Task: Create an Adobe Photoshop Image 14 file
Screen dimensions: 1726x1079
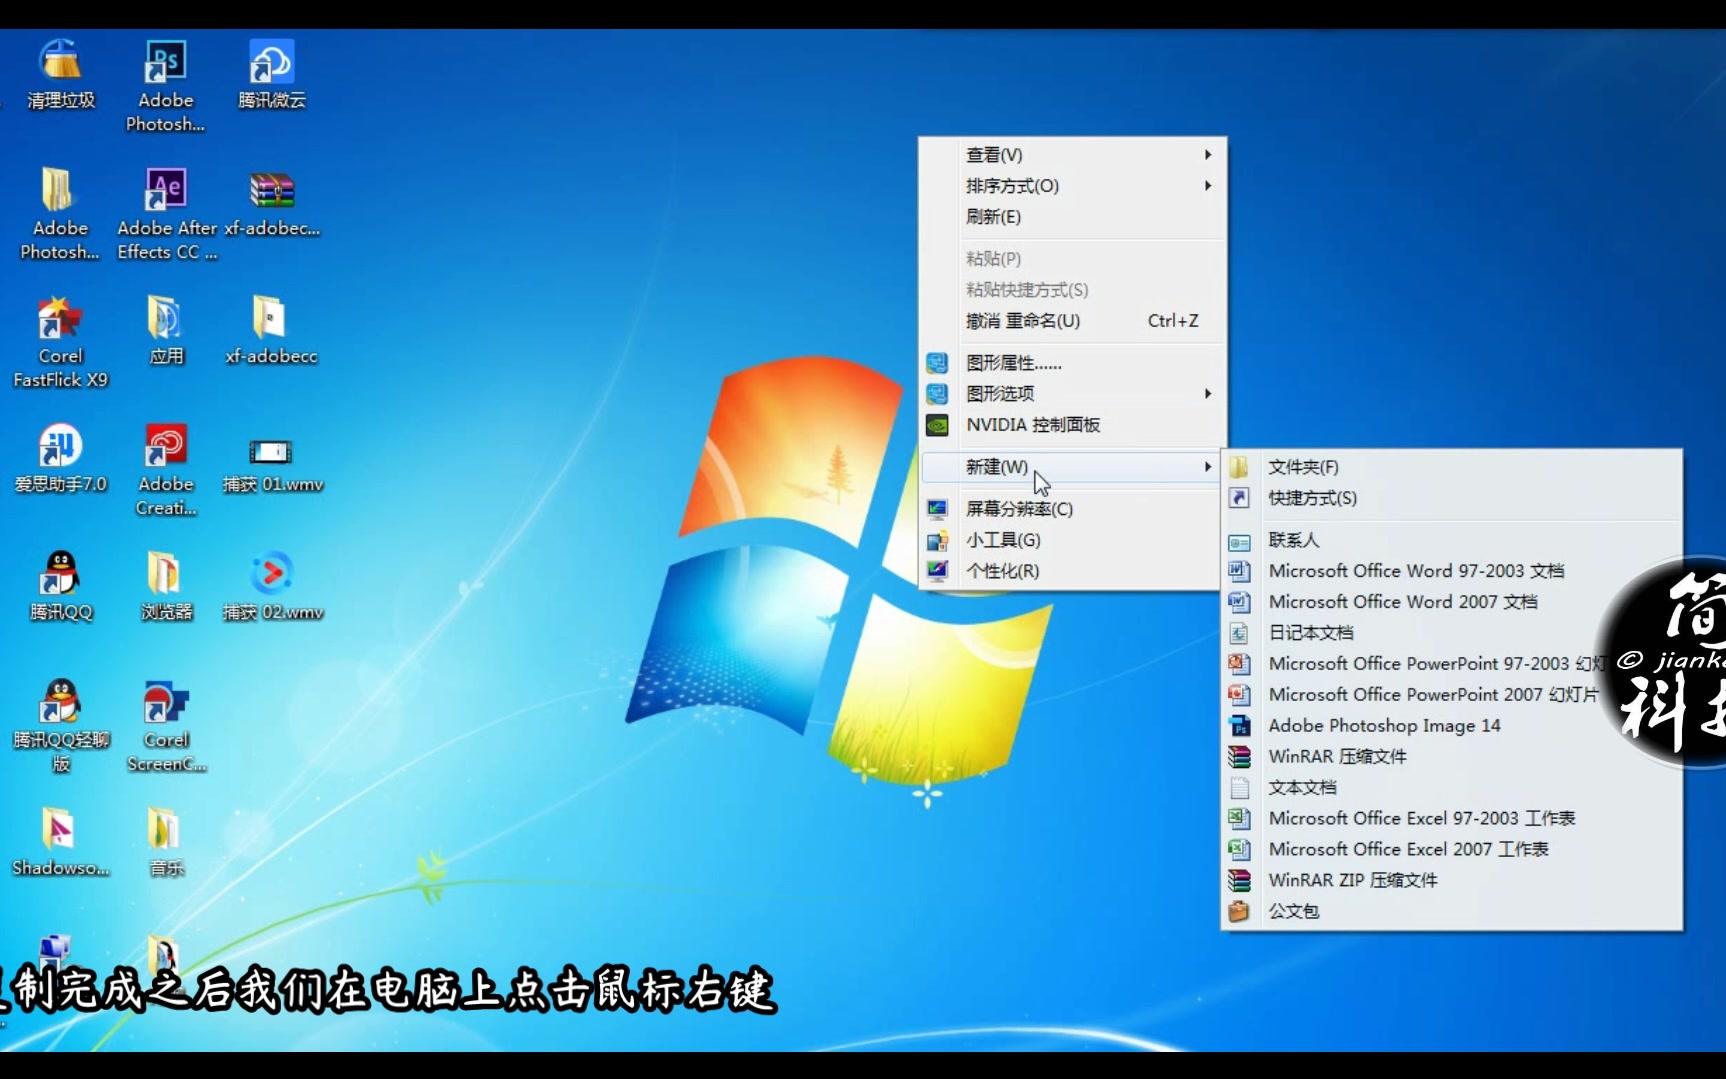Action: click(1452, 726)
